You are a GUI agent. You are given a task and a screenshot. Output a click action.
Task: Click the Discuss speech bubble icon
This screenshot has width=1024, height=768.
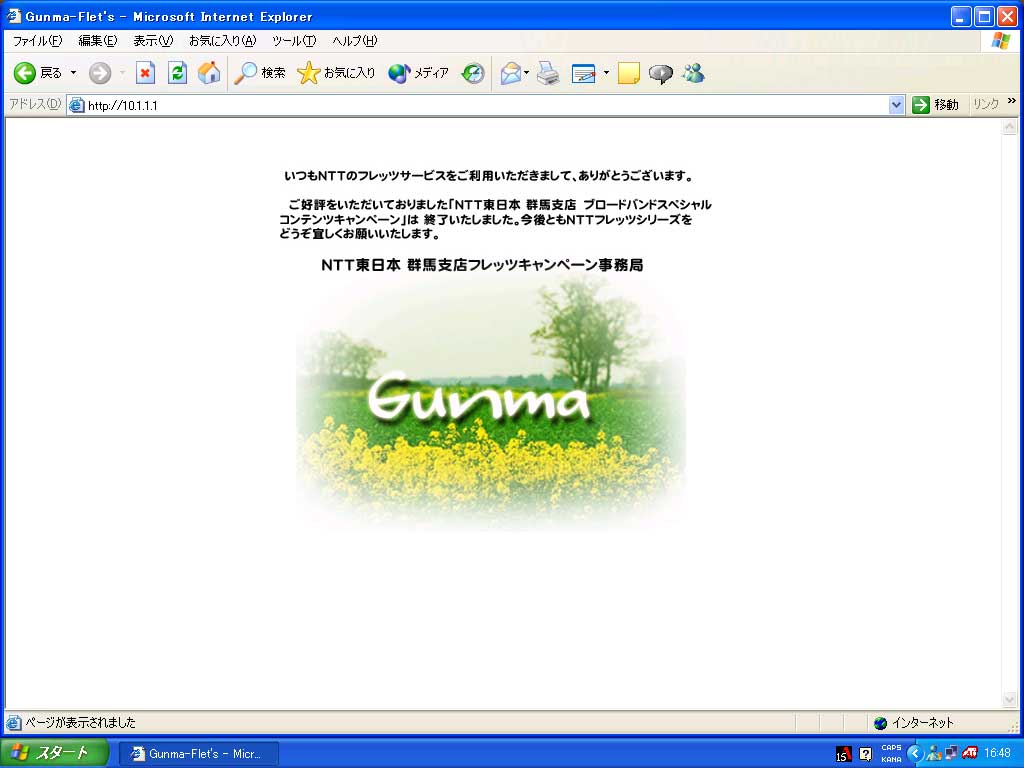[x=660, y=73]
